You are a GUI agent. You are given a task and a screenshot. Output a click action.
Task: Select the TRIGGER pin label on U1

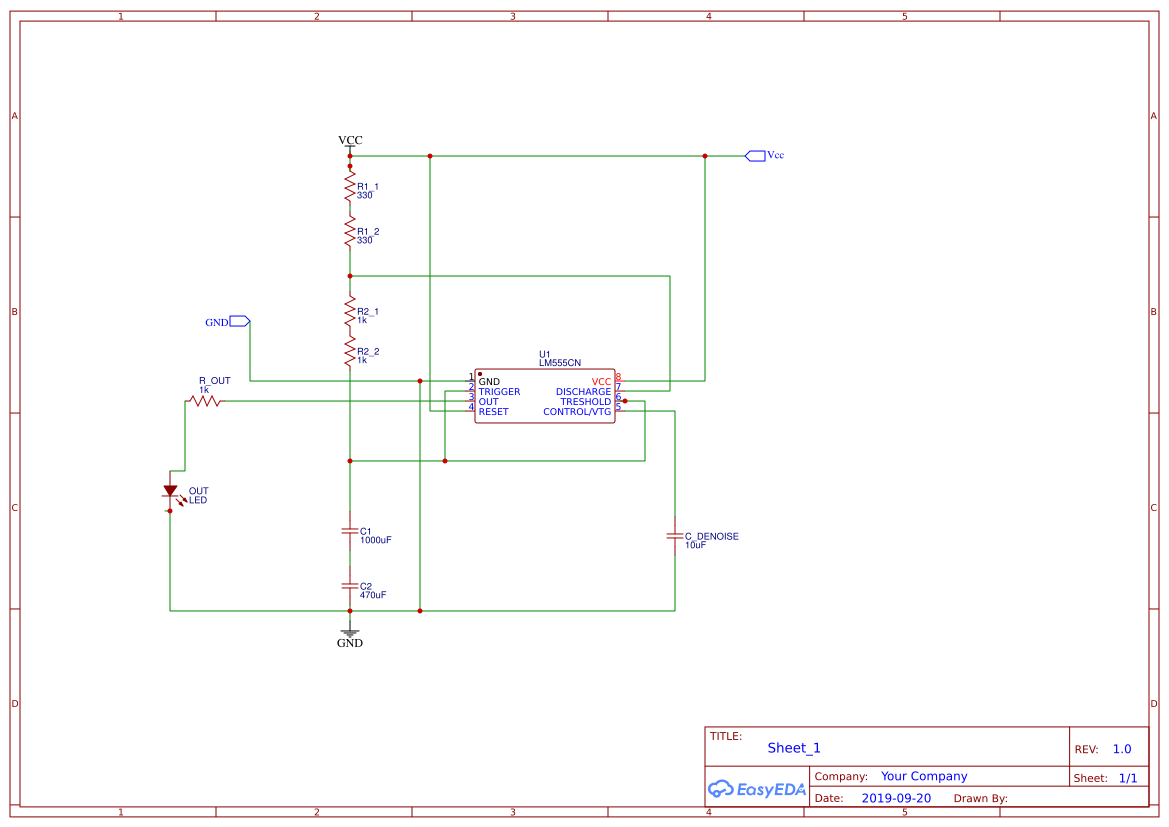[499, 392]
